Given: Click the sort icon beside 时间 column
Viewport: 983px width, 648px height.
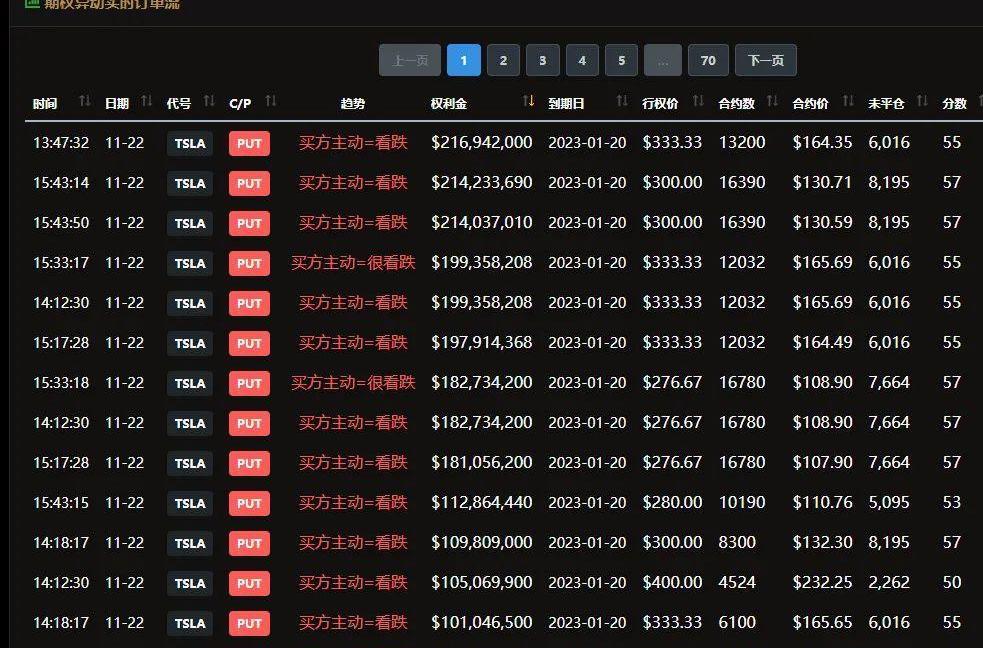Looking at the screenshot, I should [x=85, y=102].
